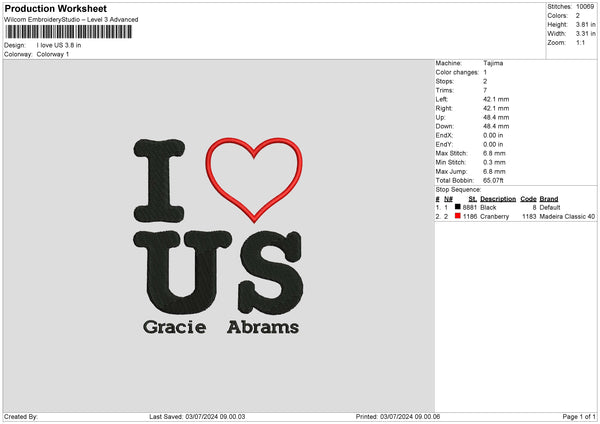Click the Machine value 'Tajima'
The image size is (600, 424).
tap(493, 63)
